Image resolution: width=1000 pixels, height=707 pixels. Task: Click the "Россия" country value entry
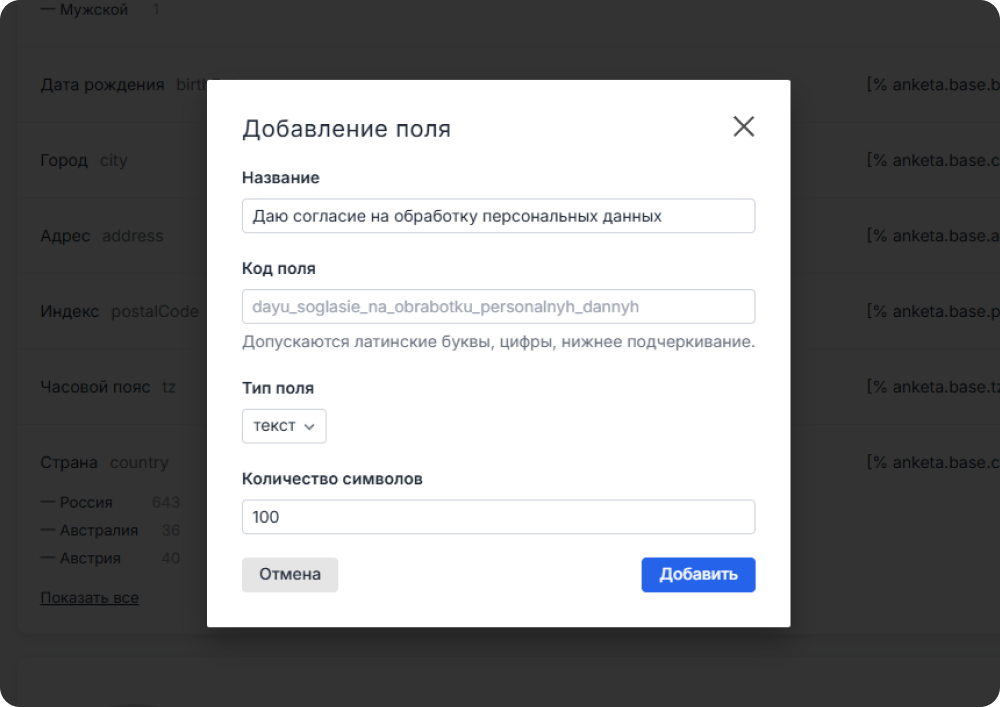(x=86, y=502)
